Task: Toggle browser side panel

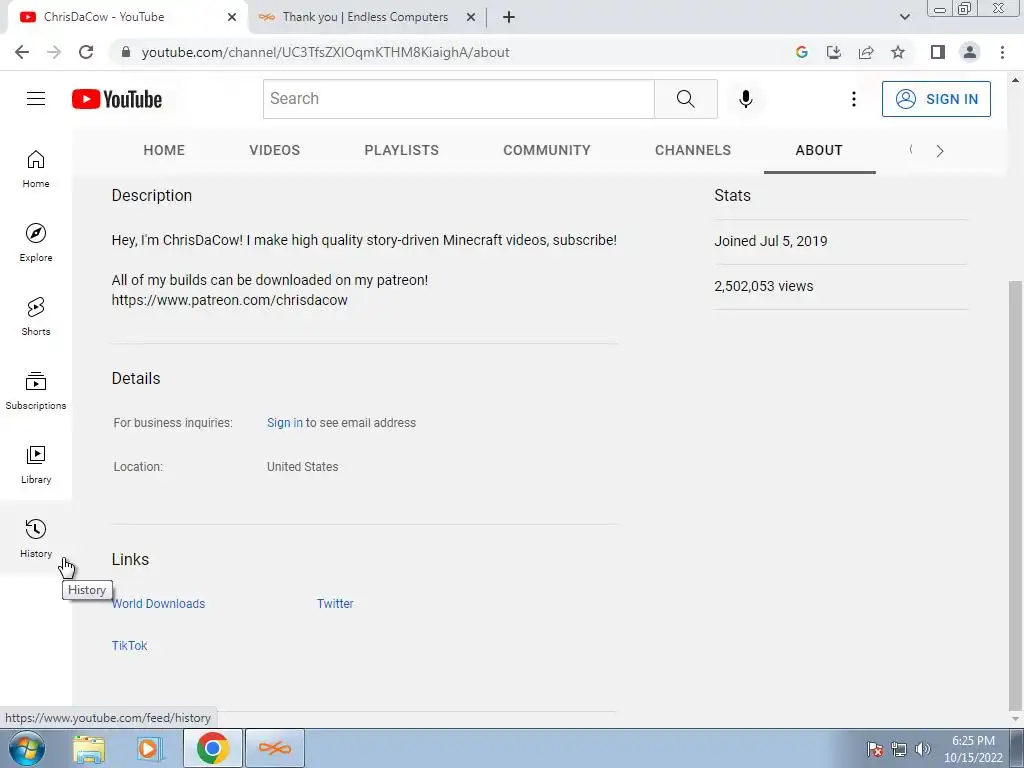Action: tap(938, 52)
